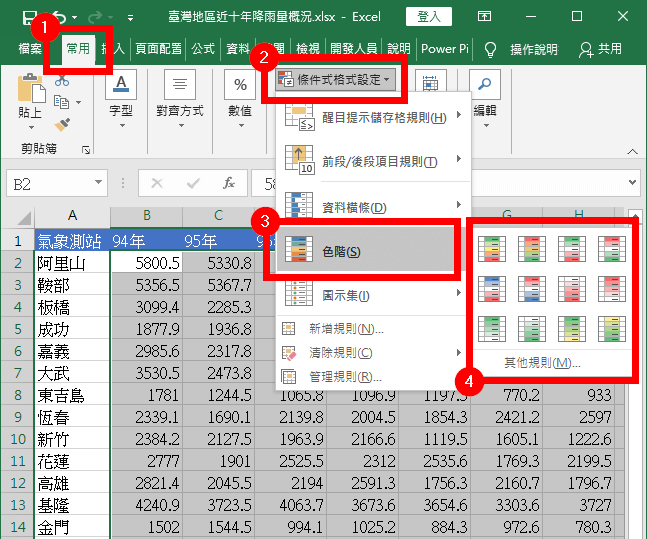Image resolution: width=647 pixels, height=539 pixels.
Task: Switch to the 公式 tab
Action: (x=203, y=49)
